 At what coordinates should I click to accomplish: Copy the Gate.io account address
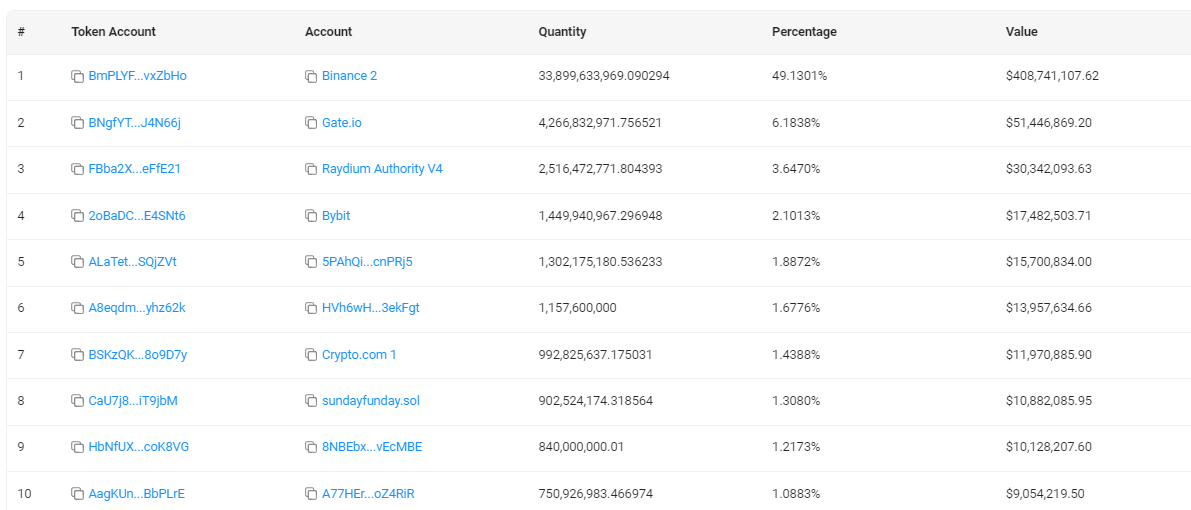pos(311,122)
